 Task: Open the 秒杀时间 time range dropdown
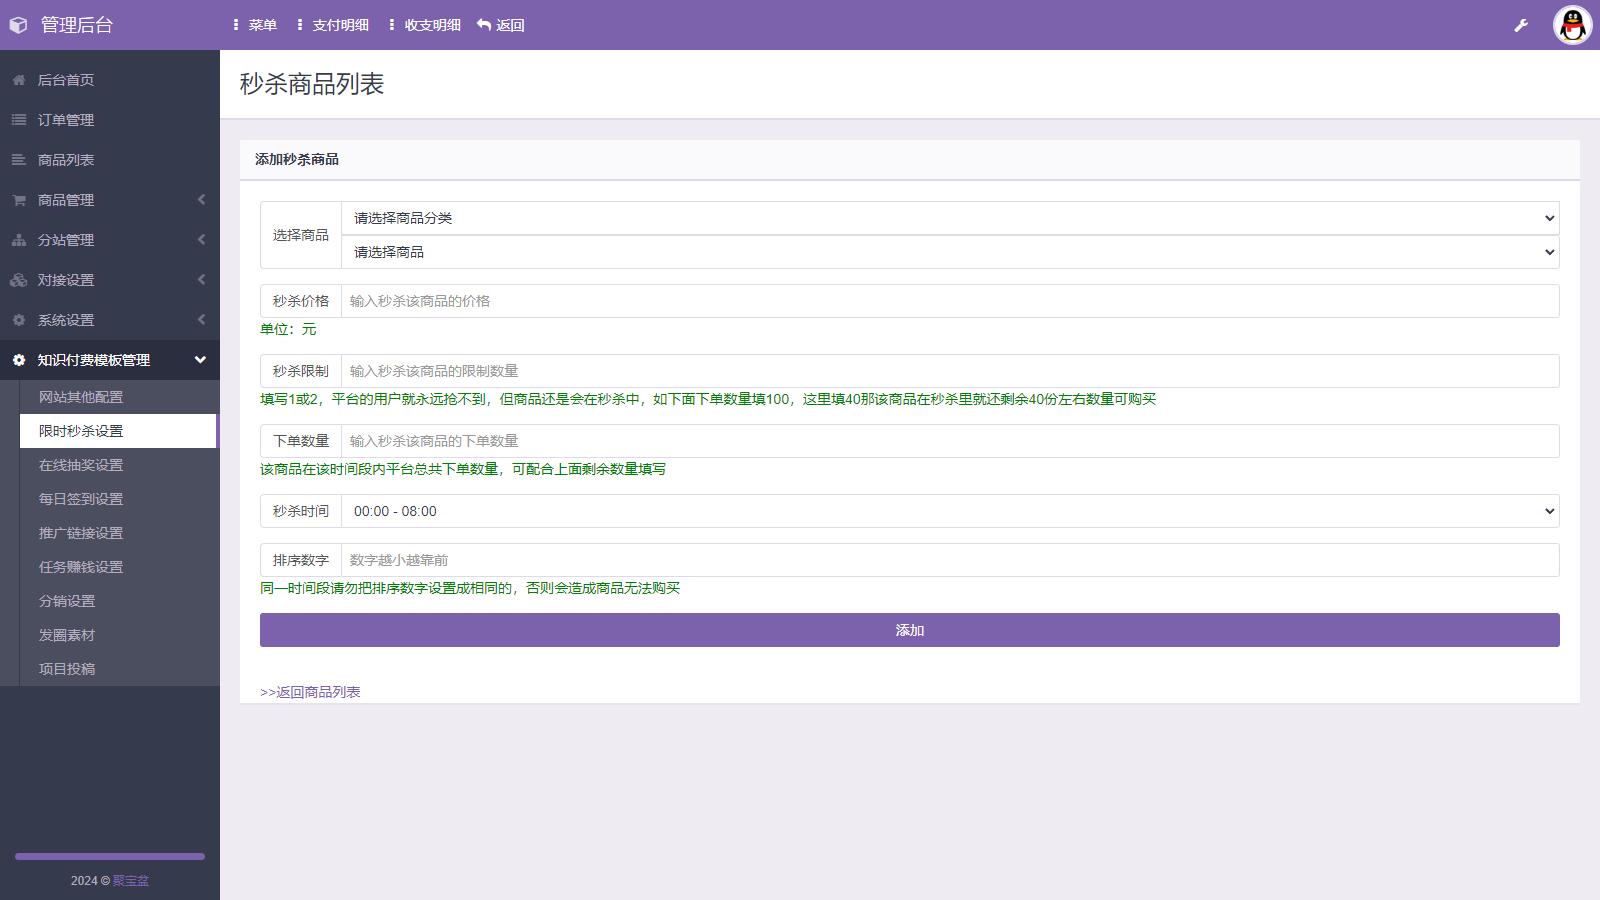949,511
